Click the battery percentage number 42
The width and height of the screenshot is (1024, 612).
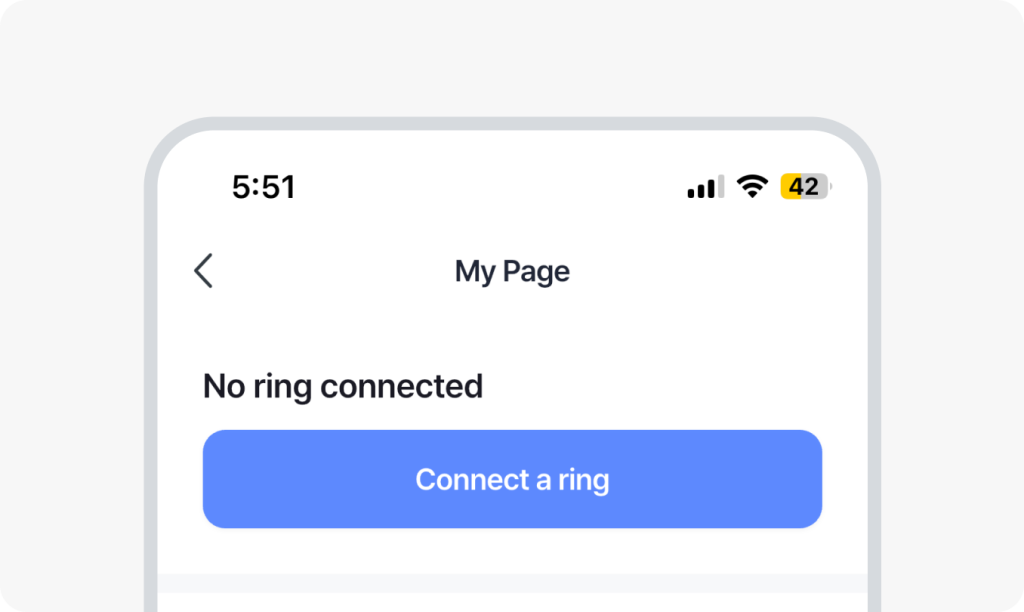pyautogui.click(x=804, y=187)
